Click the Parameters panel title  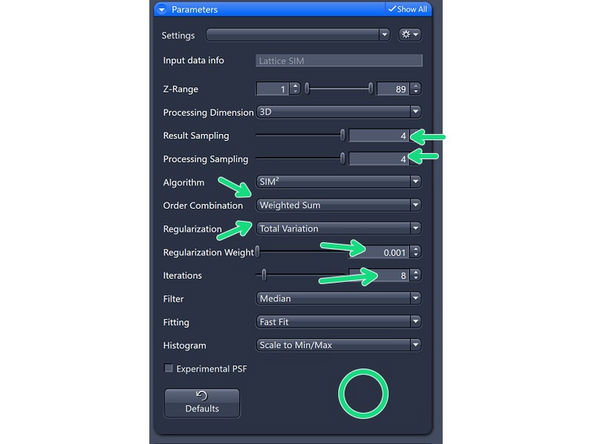click(x=194, y=10)
